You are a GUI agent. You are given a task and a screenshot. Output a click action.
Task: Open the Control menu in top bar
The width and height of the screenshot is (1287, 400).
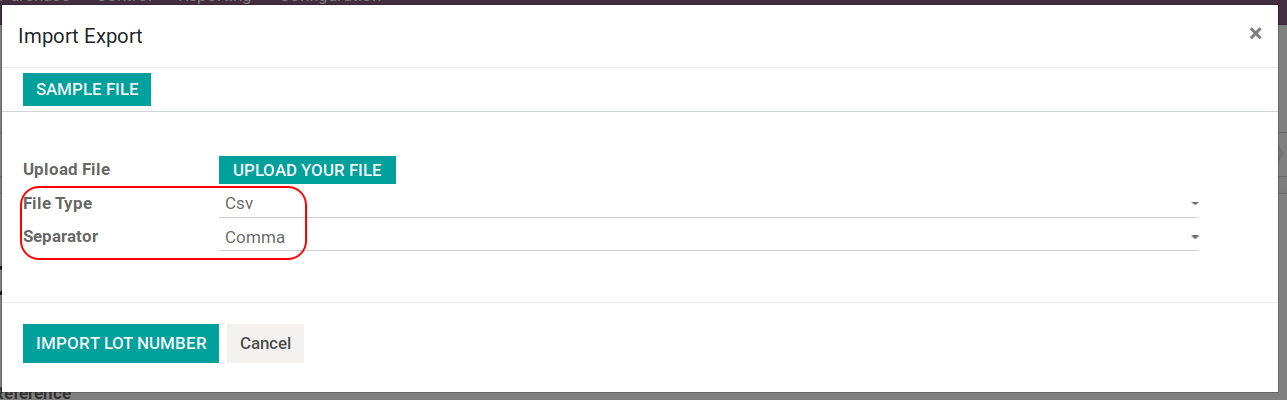[125, 2]
